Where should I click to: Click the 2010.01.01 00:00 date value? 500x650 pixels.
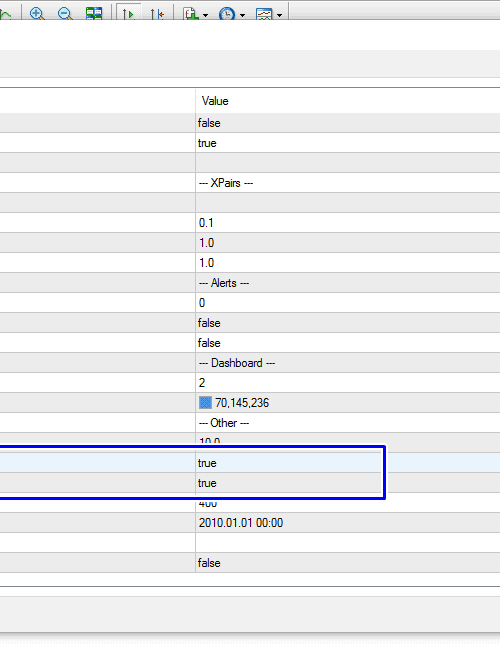241,523
